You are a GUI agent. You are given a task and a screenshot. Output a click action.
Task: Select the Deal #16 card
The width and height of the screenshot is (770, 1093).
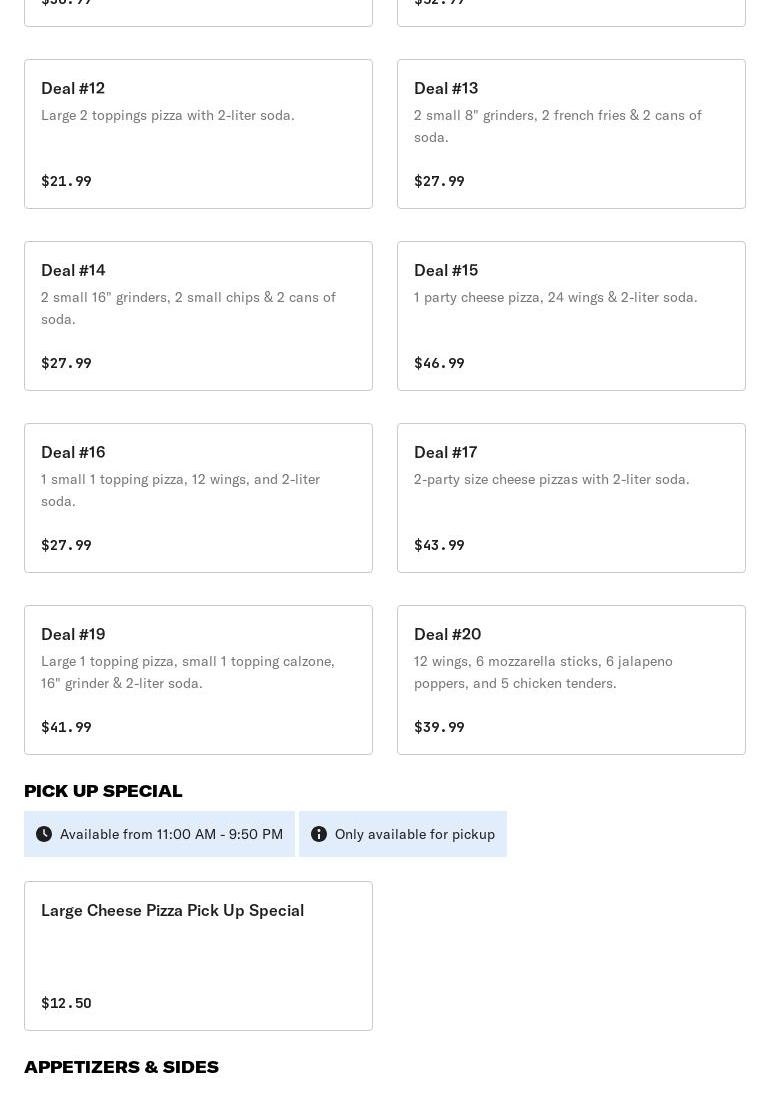198,498
